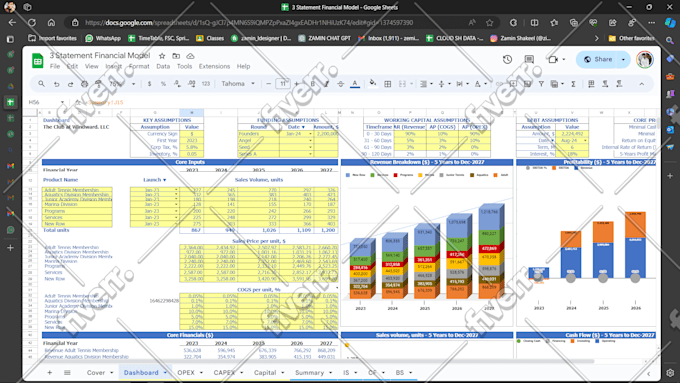Switch to the OPEX sheet tab
Image resolution: width=680 pixels, height=383 pixels.
click(x=186, y=373)
